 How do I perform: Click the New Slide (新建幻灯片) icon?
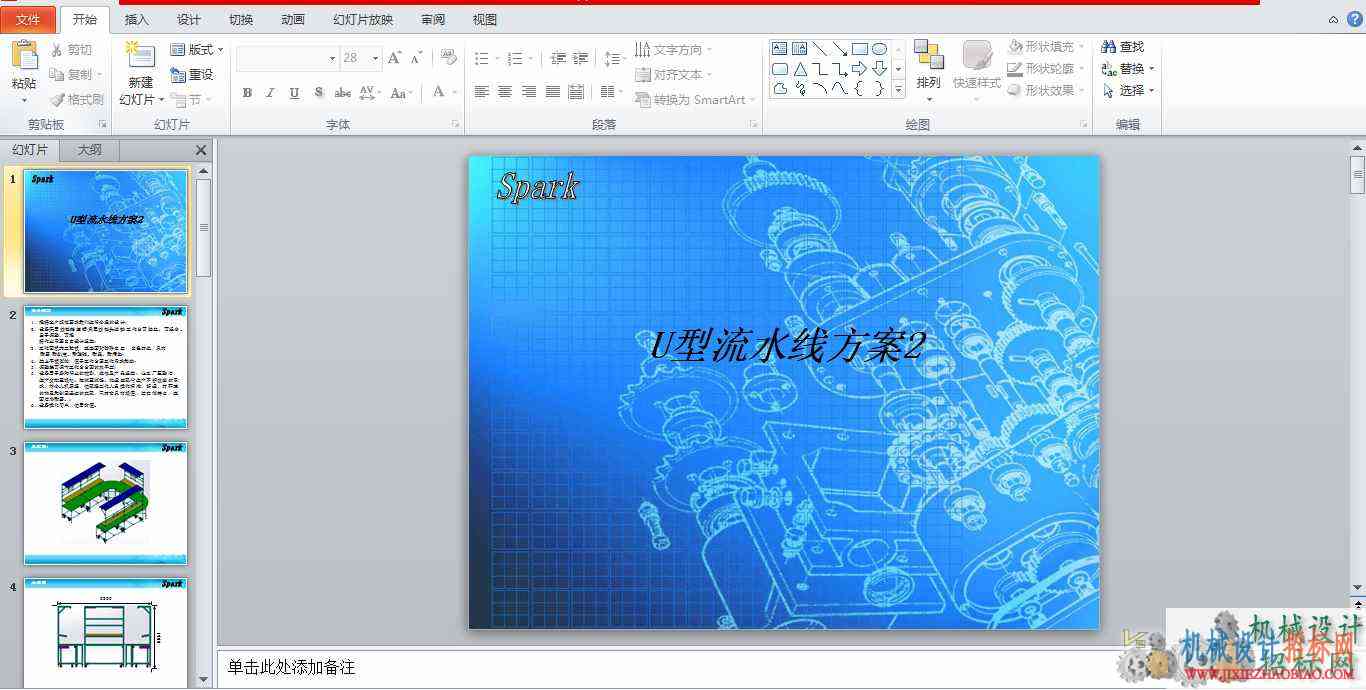click(x=140, y=56)
